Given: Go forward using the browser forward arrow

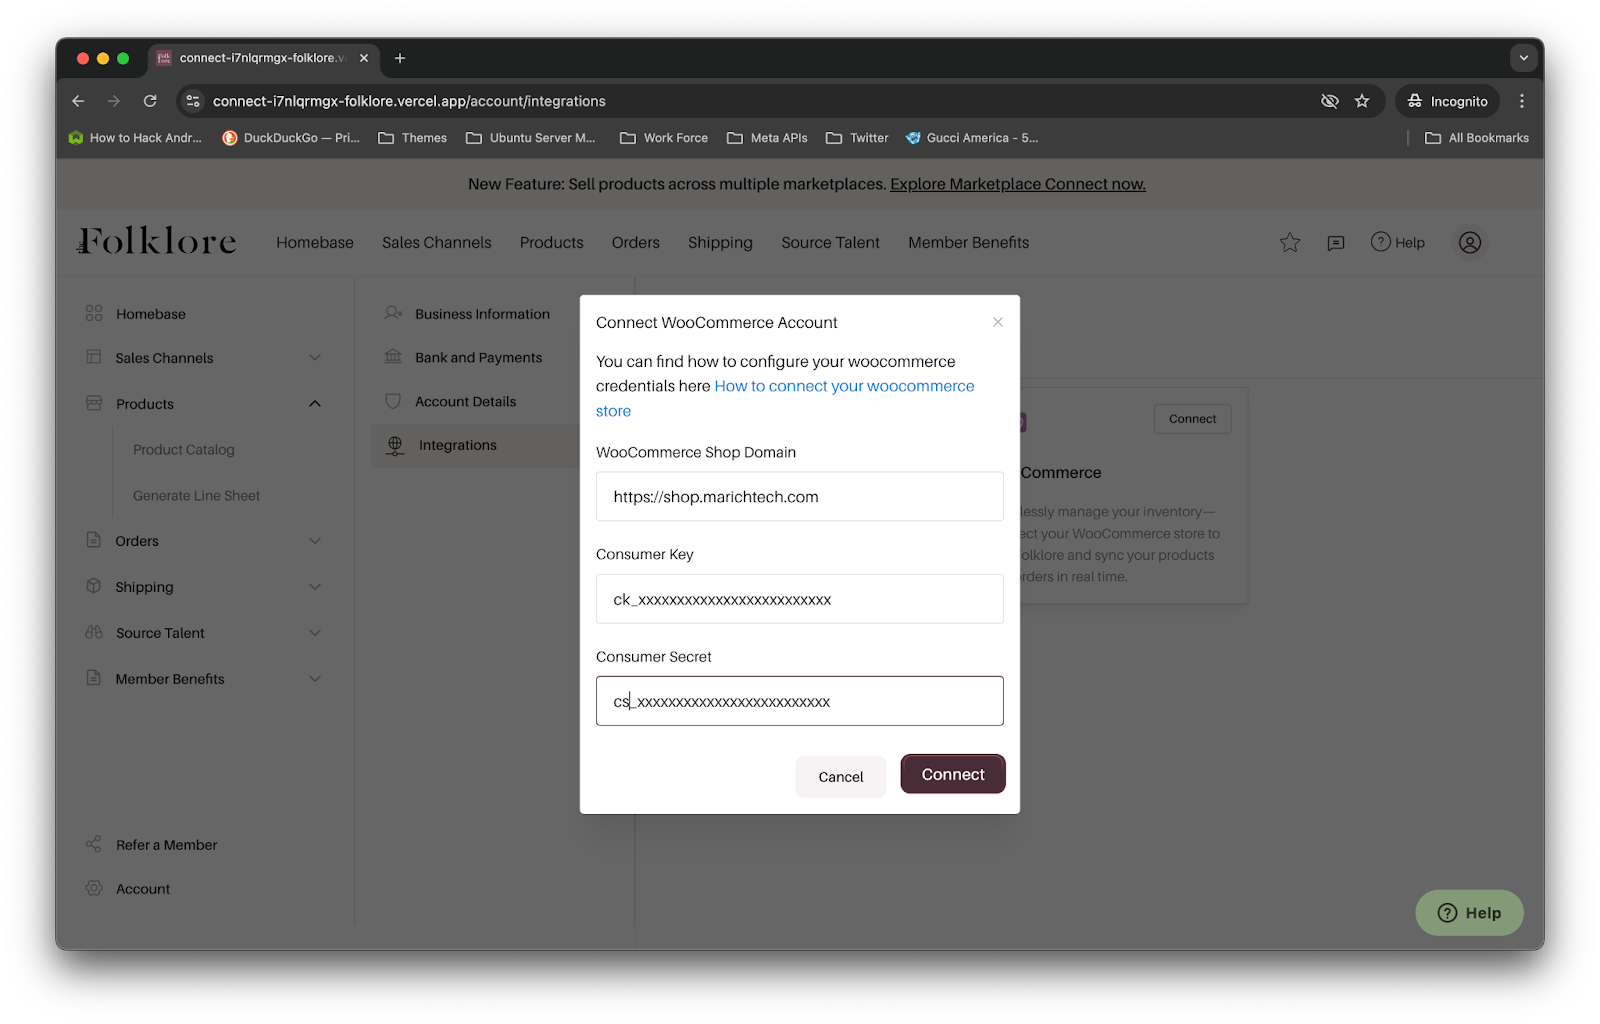Looking at the screenshot, I should tap(114, 101).
